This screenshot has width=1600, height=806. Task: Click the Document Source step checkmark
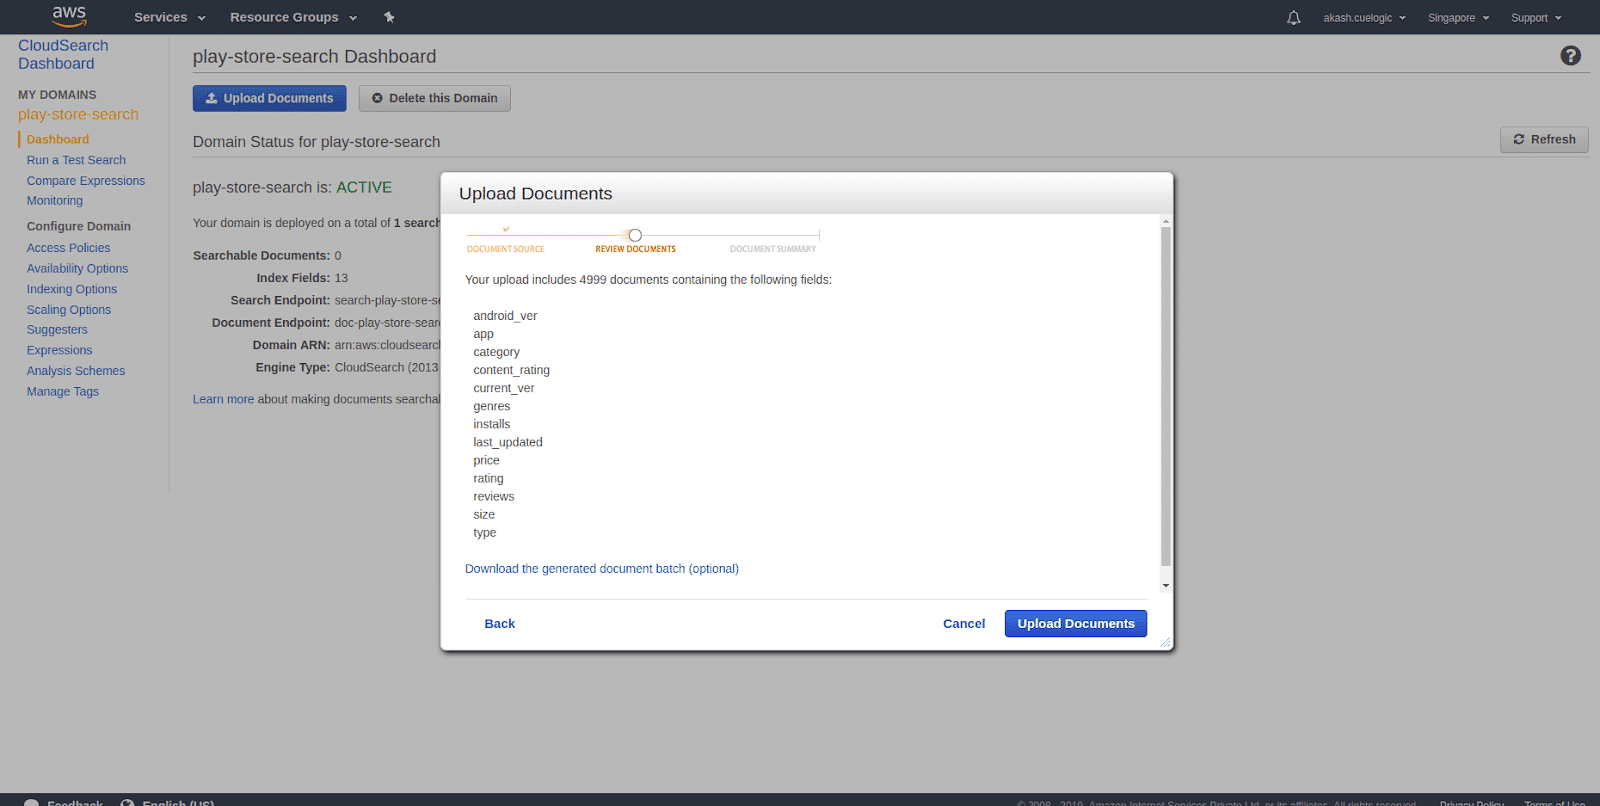pos(506,230)
